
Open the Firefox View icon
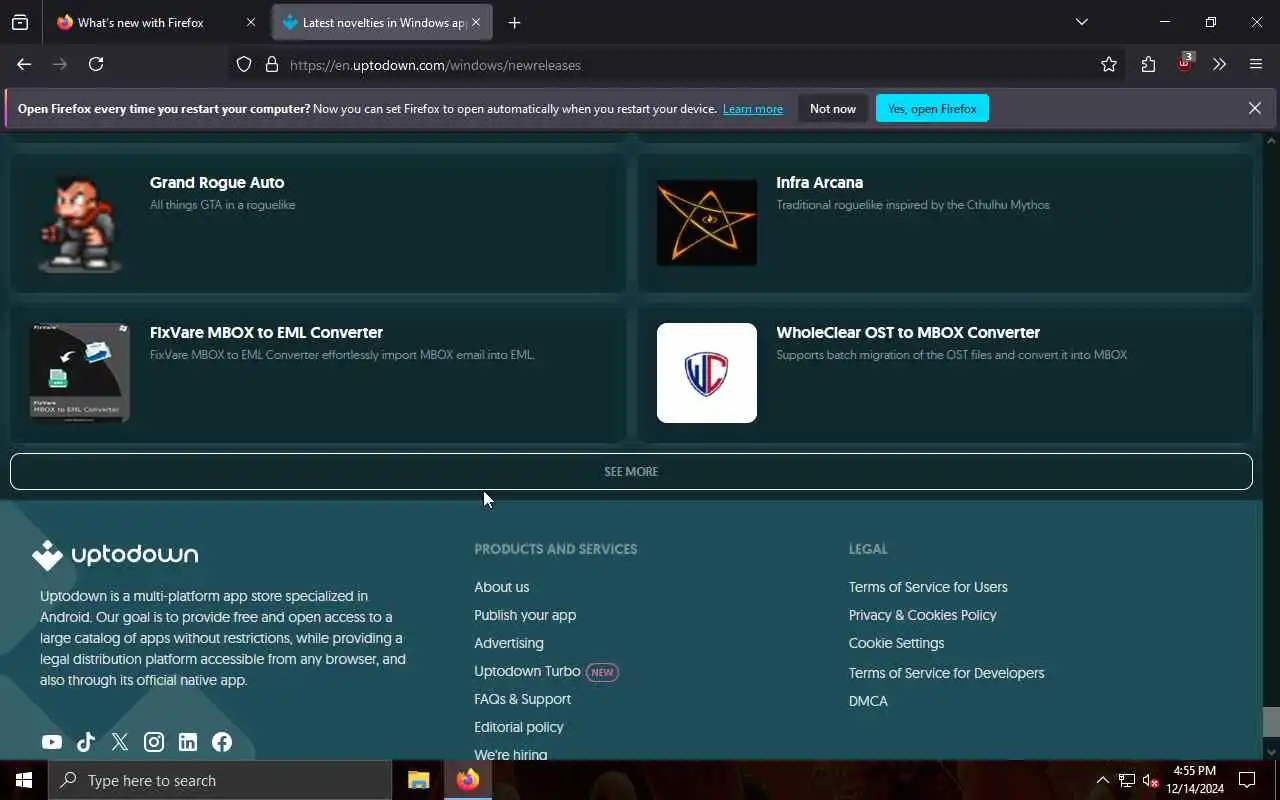click(20, 22)
